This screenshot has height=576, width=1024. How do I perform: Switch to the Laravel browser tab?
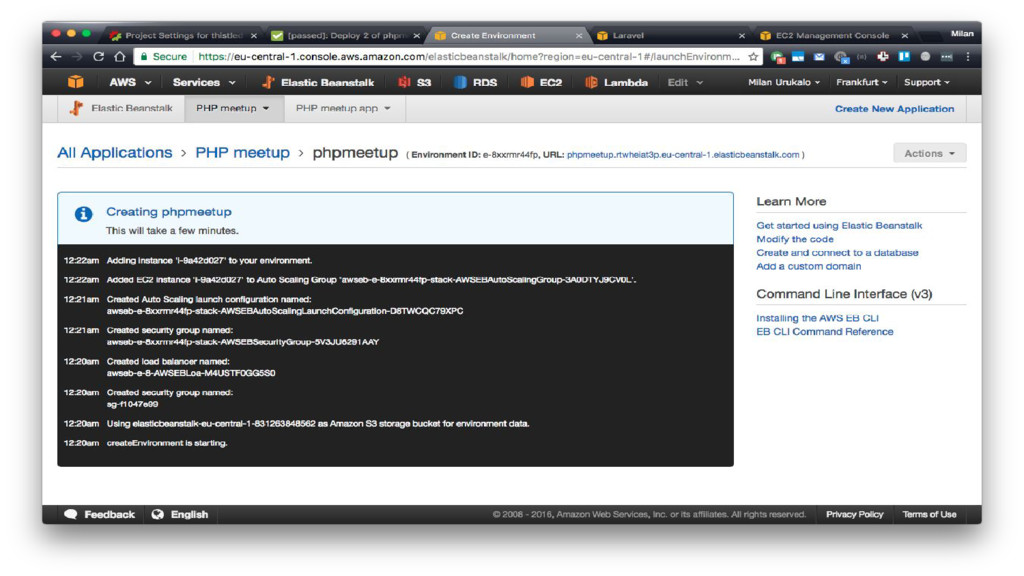coord(669,35)
